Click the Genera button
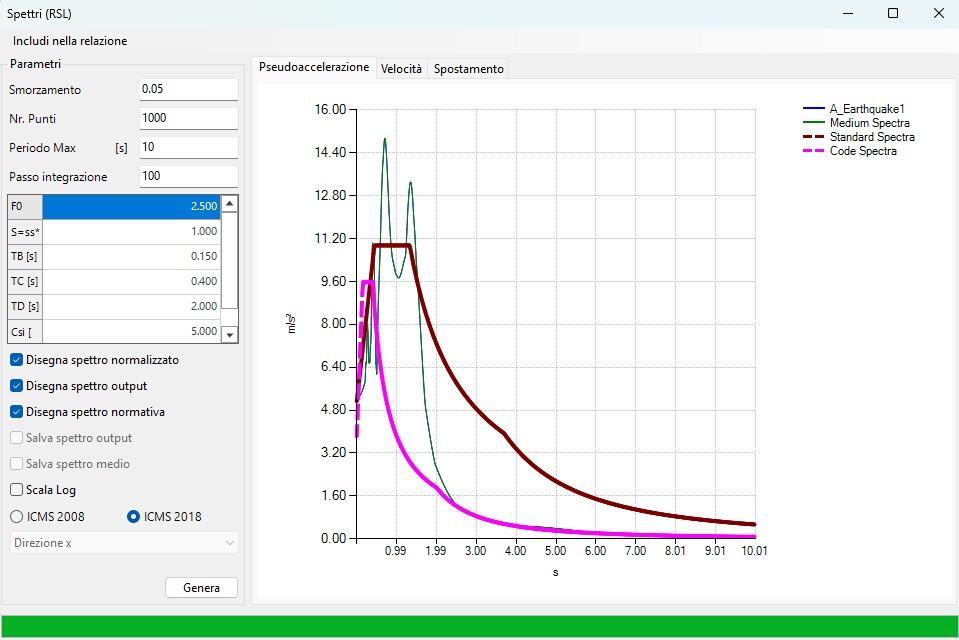The image size is (959, 640). 201,587
